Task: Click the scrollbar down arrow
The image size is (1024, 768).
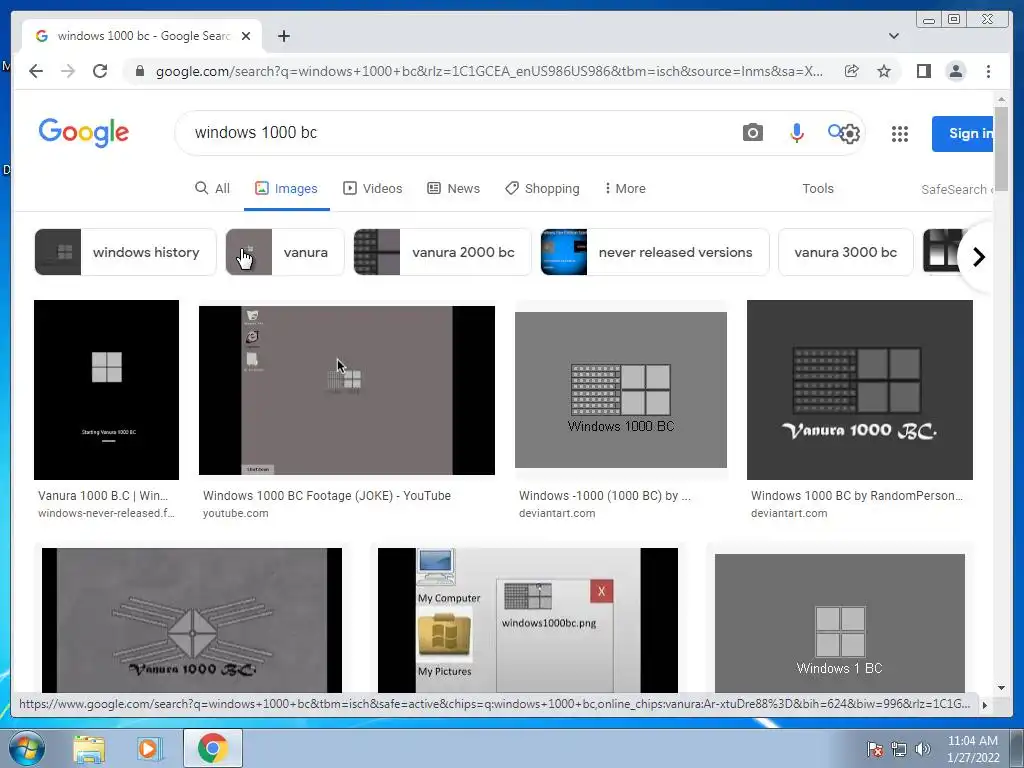Action: click(x=1001, y=688)
